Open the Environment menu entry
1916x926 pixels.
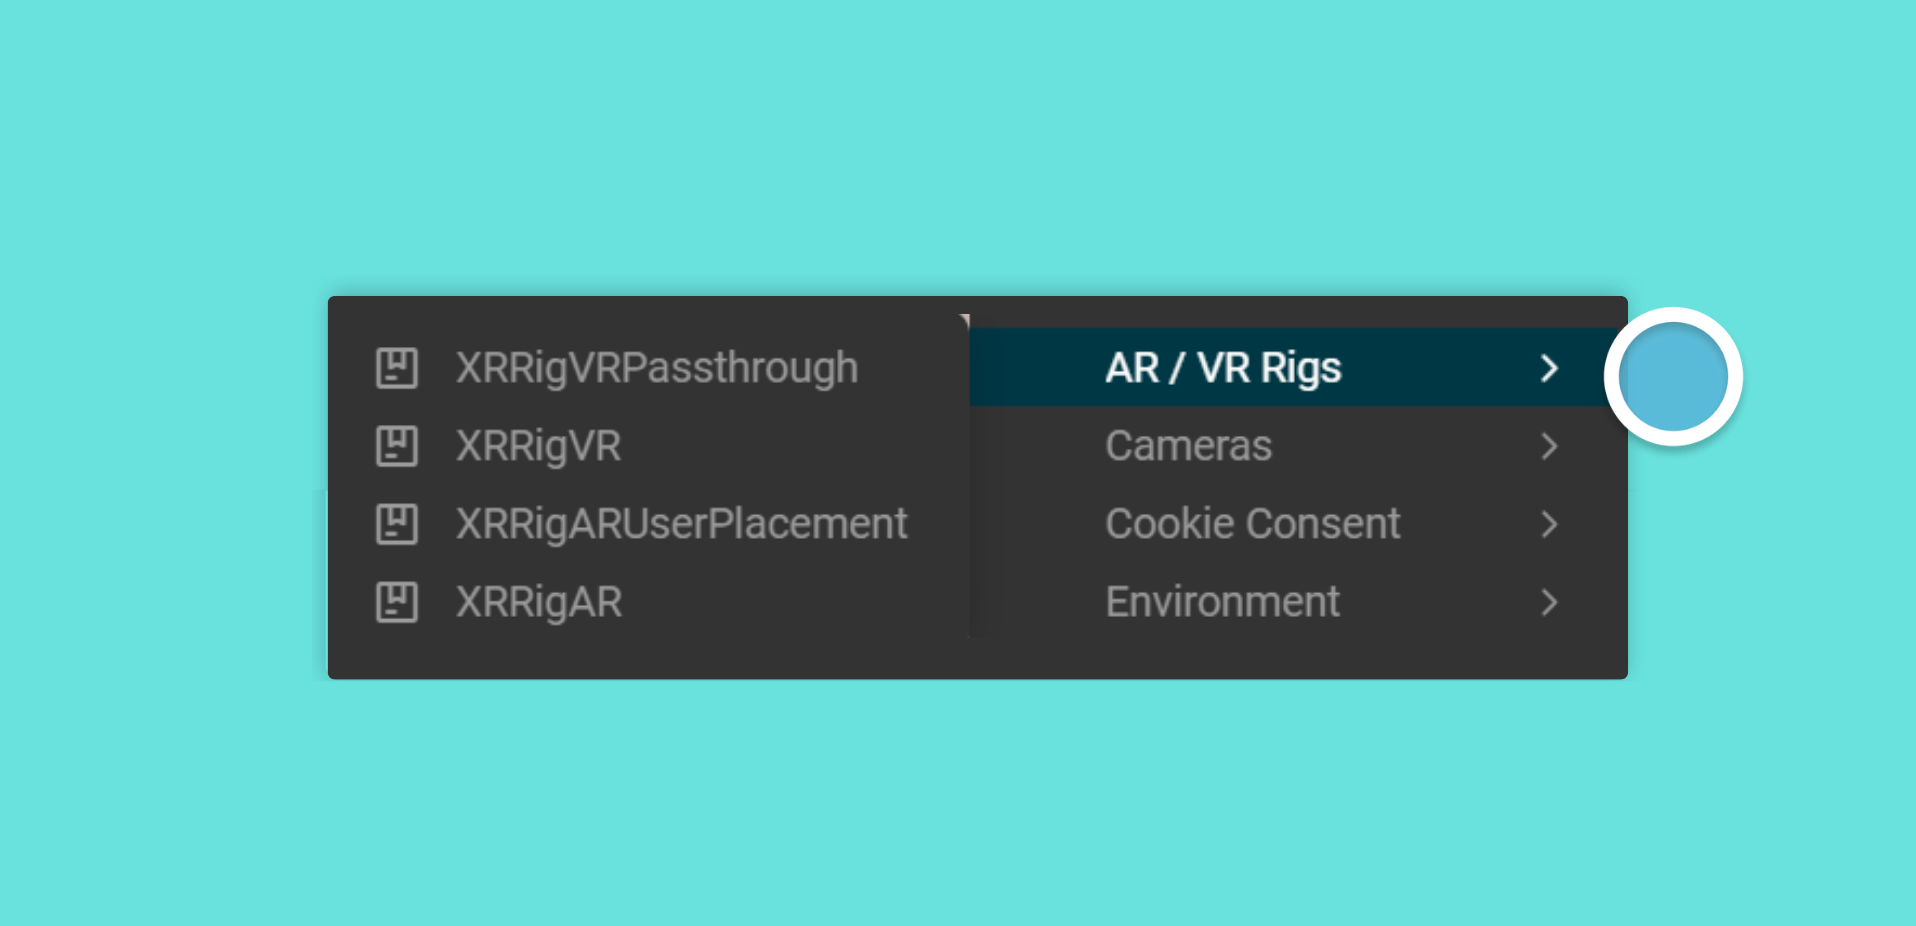click(1298, 602)
